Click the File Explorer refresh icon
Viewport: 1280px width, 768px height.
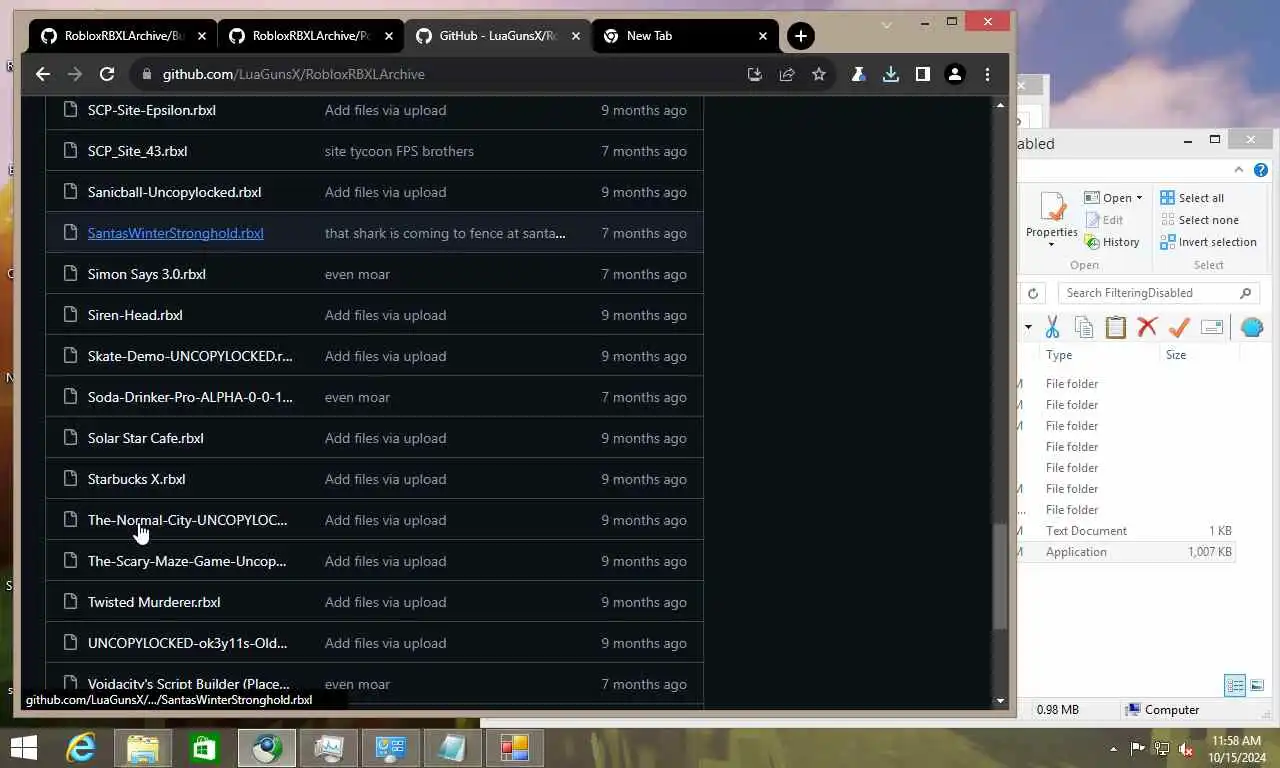tap(1033, 293)
